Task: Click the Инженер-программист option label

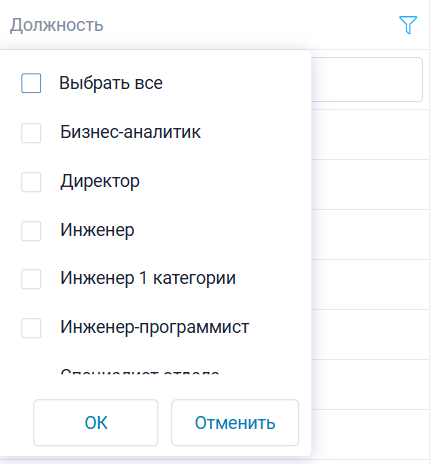Action: click(155, 327)
